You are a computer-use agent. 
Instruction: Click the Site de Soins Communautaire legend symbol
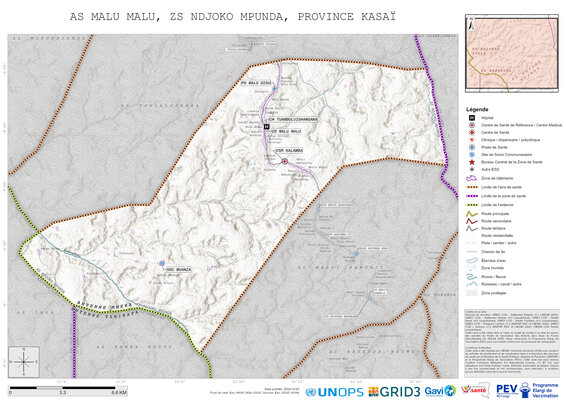click(x=471, y=155)
